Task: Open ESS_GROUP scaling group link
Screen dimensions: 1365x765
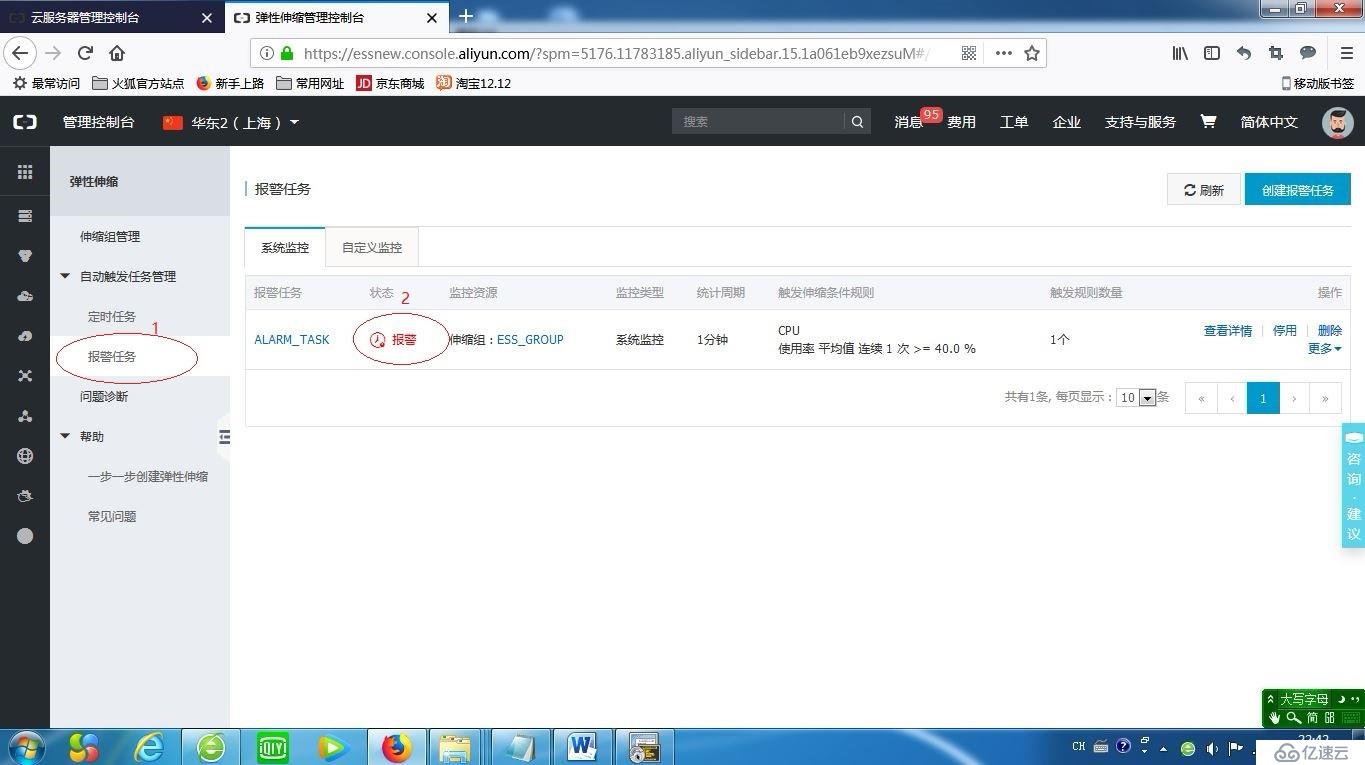Action: point(530,339)
